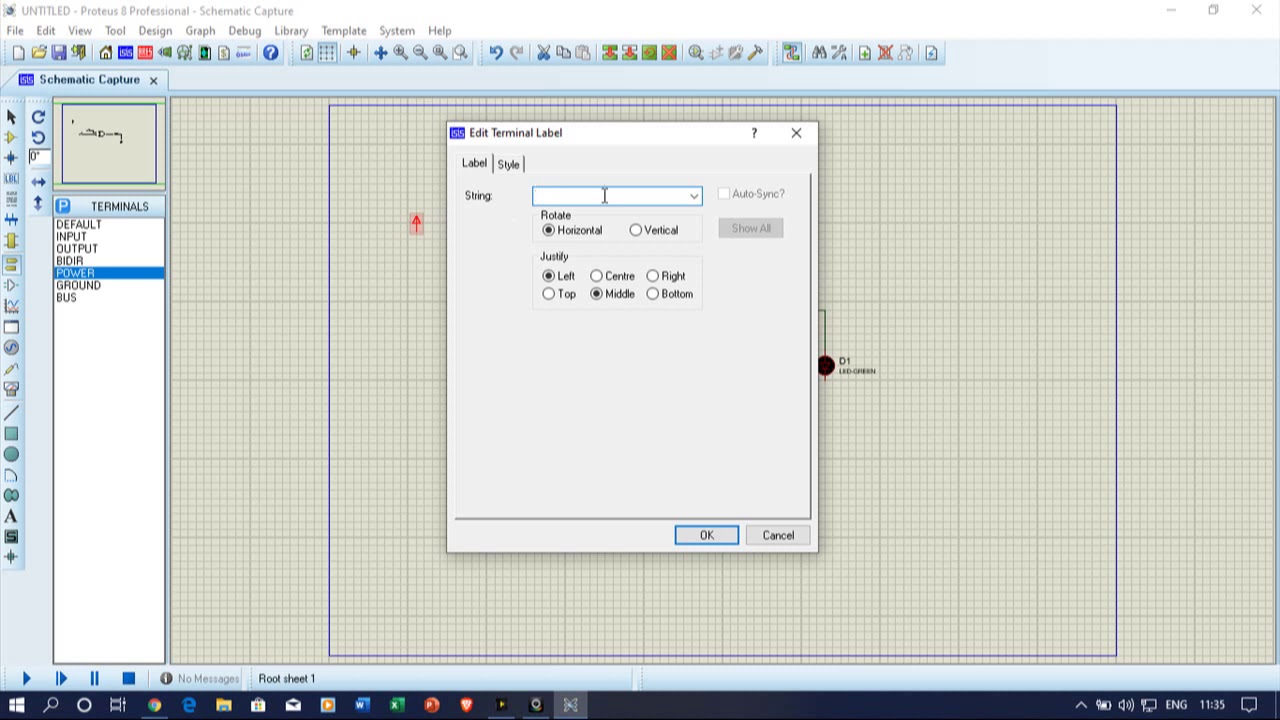The image size is (1280, 720).
Task: Select the 2D text 'A' tool
Action: [11, 516]
